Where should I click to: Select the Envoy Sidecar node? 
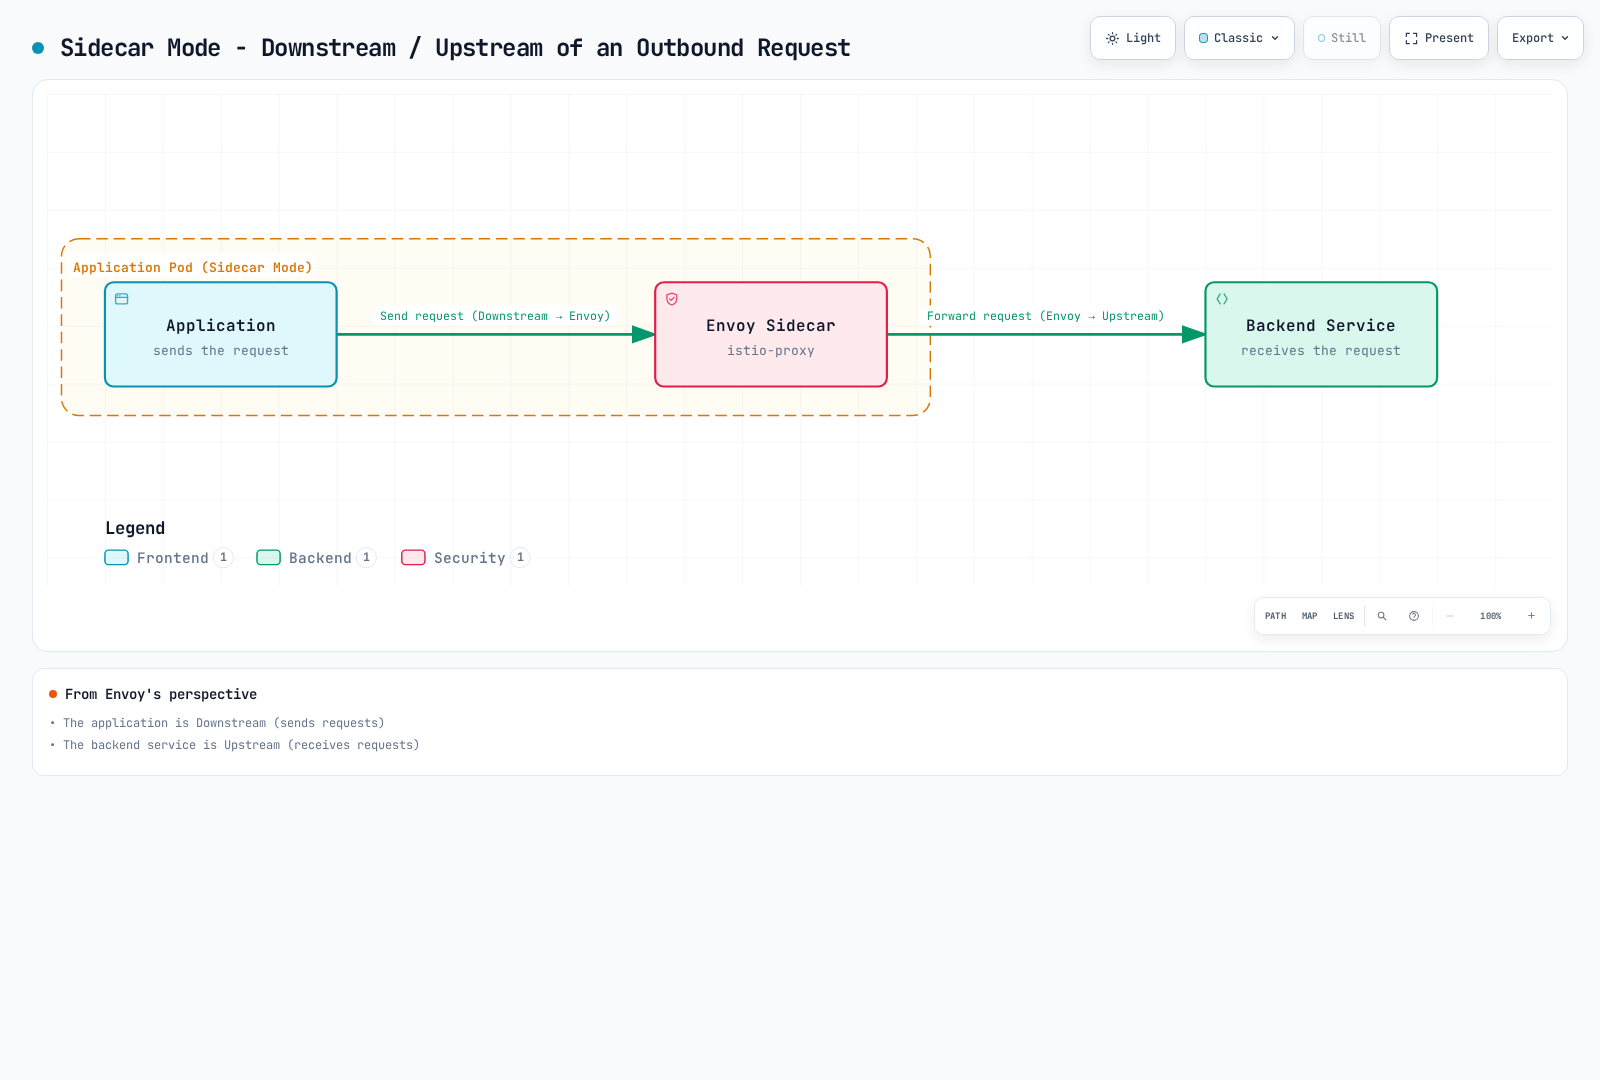coord(771,334)
